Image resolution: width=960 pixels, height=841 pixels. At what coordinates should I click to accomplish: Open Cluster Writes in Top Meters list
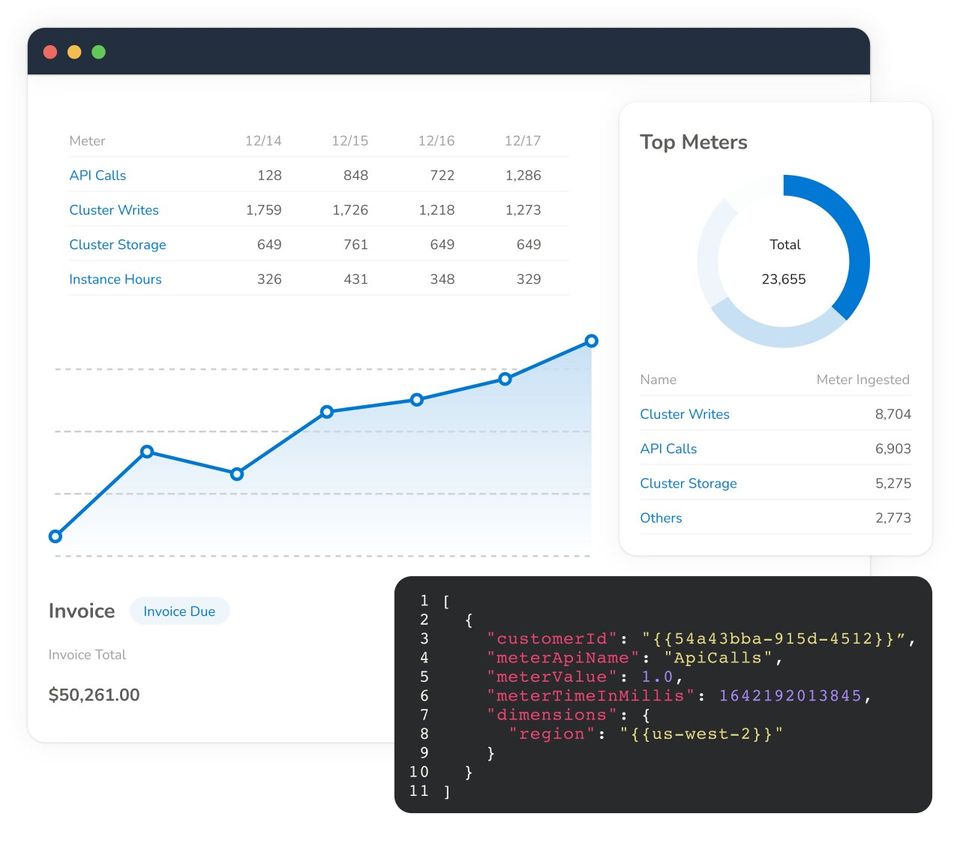[x=684, y=414]
